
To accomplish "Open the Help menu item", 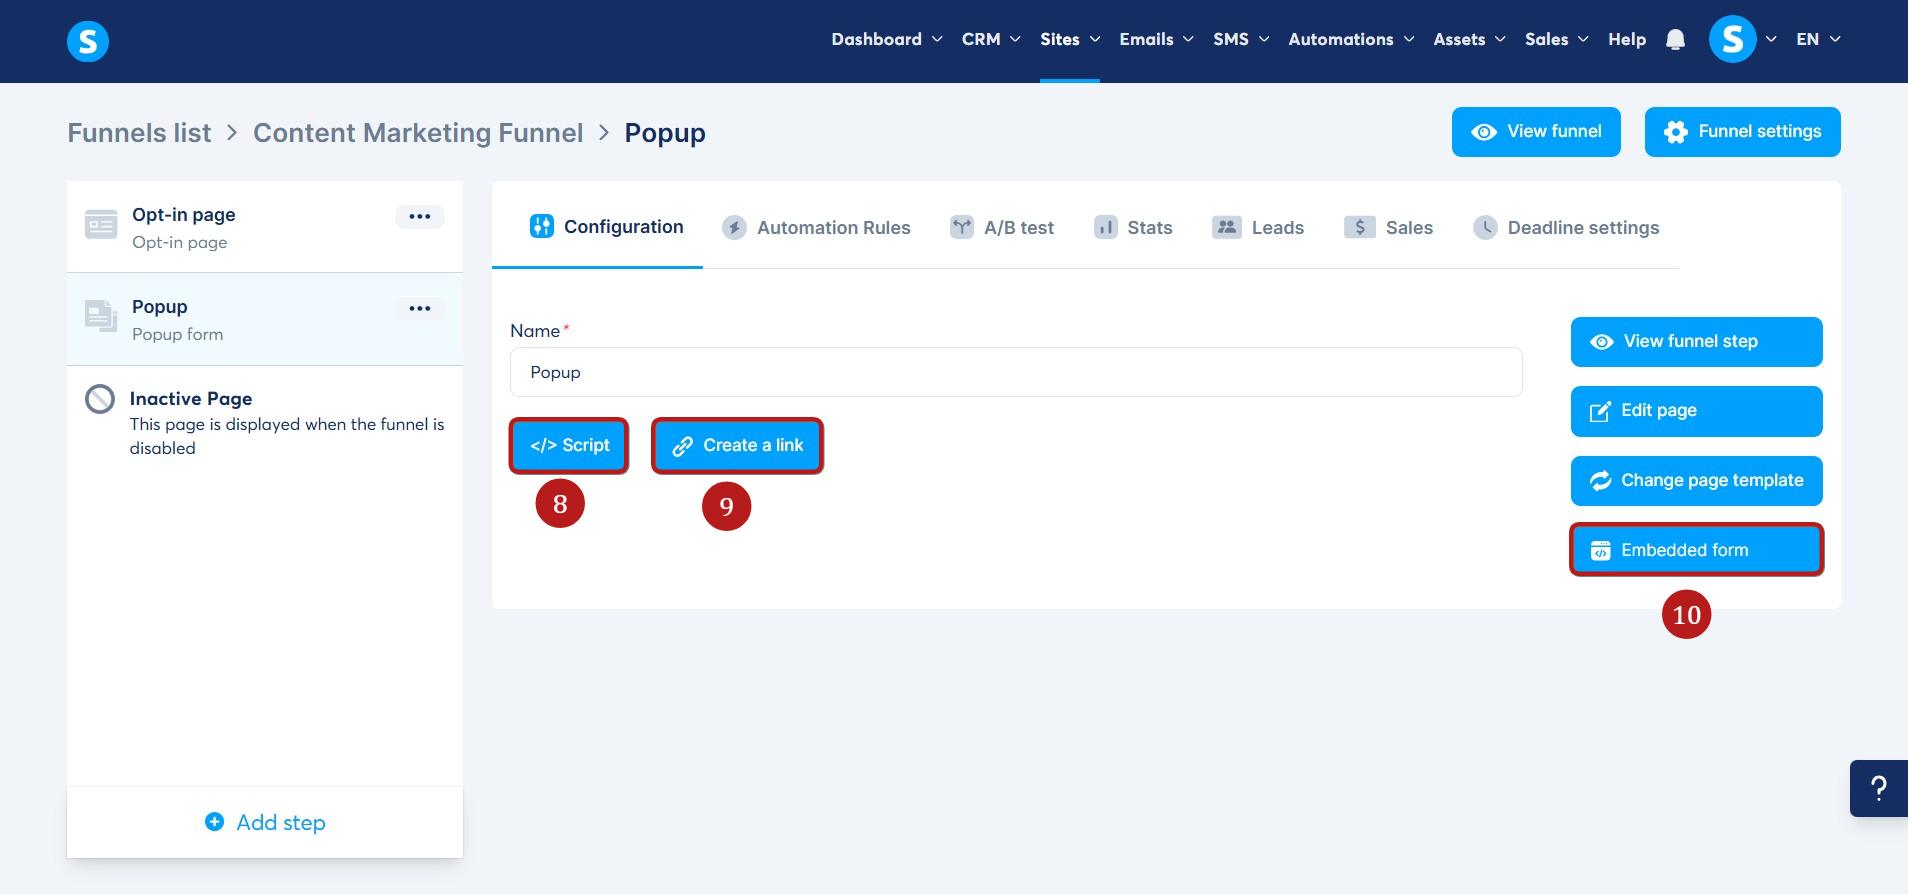I will coord(1627,39).
